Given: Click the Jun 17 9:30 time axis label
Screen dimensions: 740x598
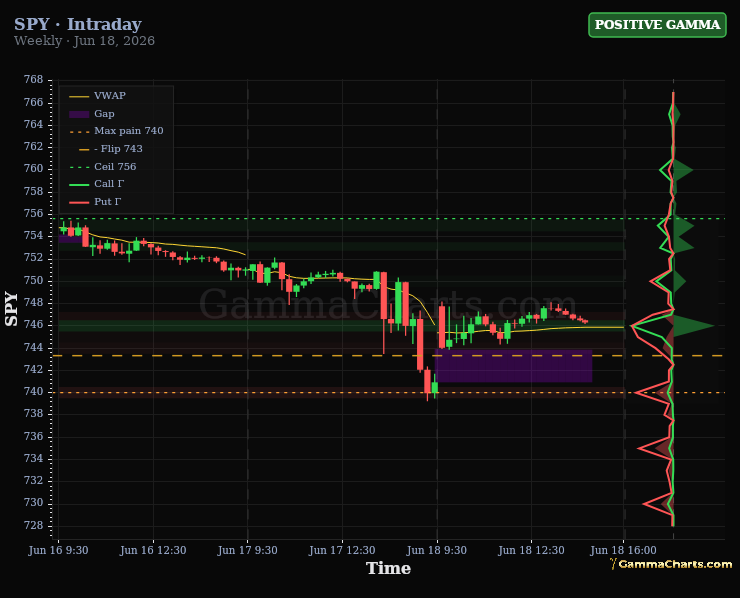Looking at the screenshot, I should 248,550.
